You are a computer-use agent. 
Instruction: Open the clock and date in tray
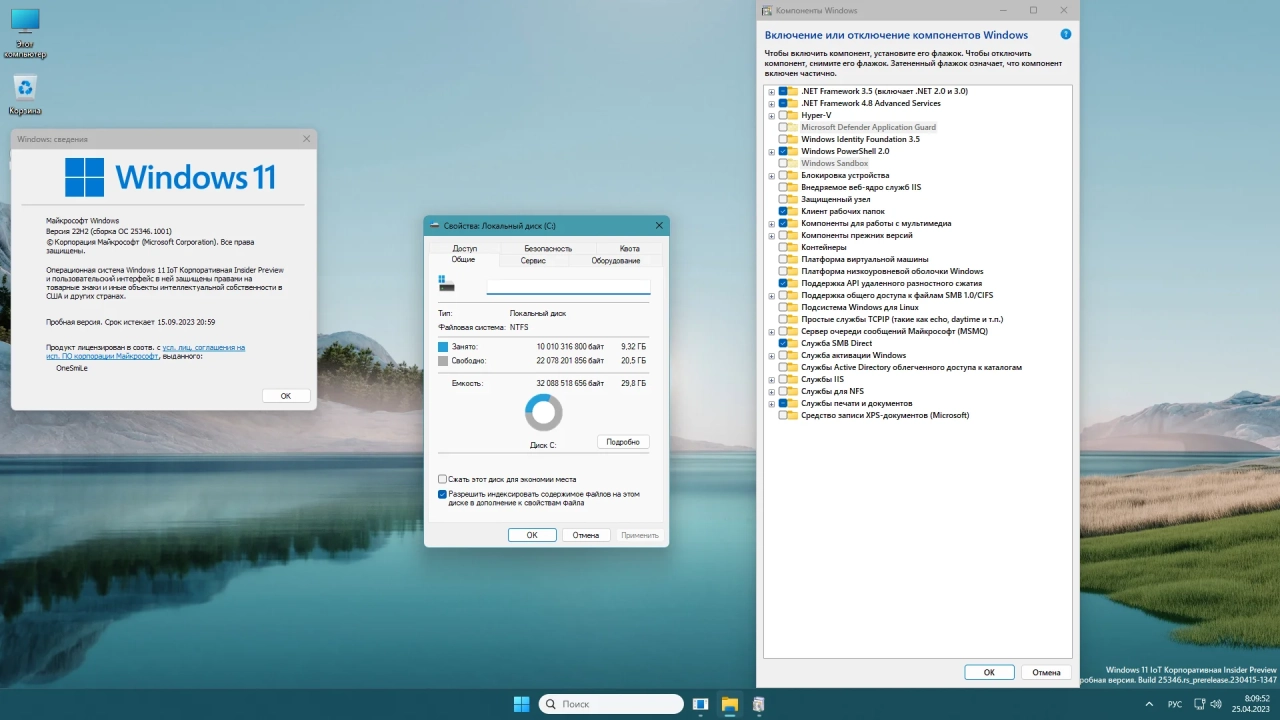click(1250, 704)
